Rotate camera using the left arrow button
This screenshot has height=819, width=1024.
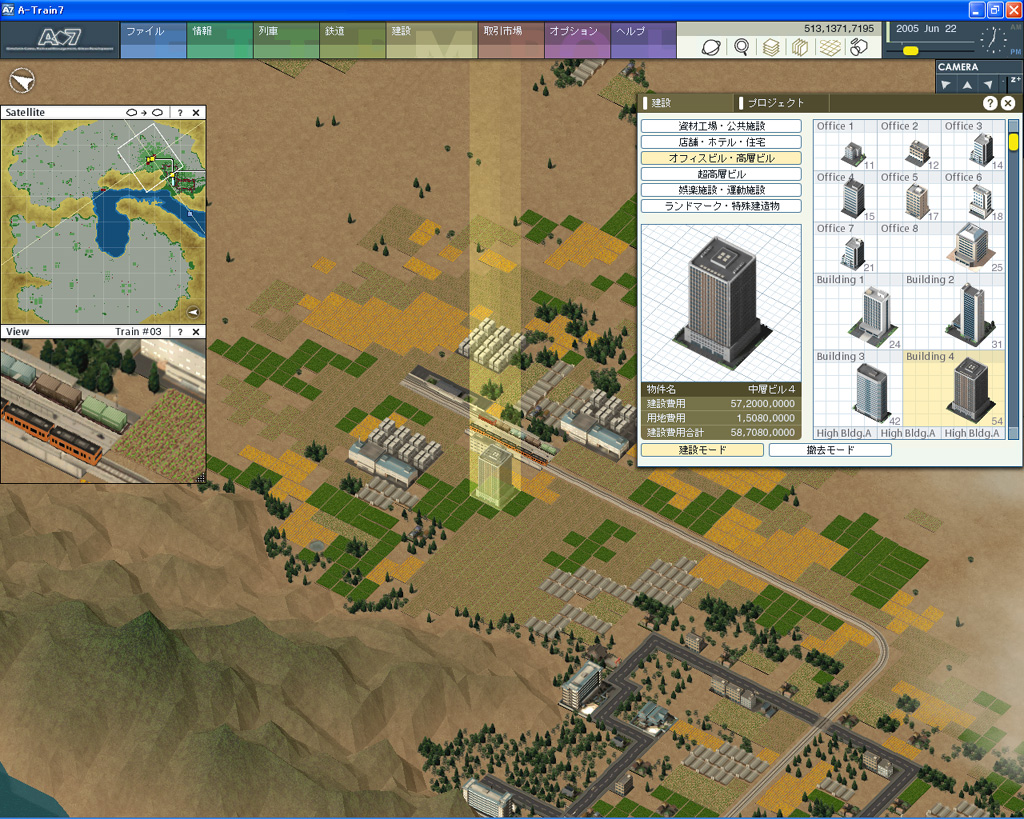click(x=945, y=85)
